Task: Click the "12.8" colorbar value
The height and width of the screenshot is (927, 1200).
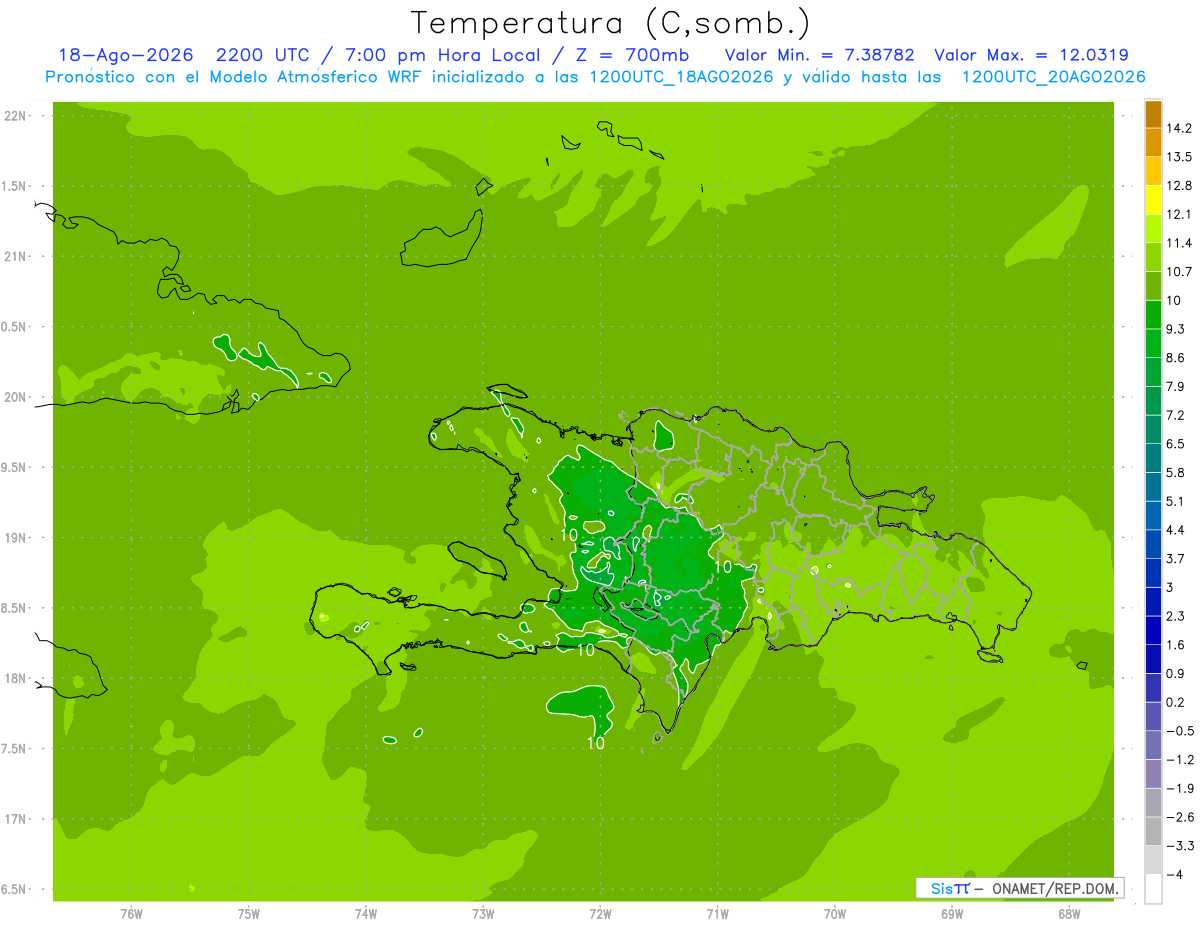Action: point(1180,186)
